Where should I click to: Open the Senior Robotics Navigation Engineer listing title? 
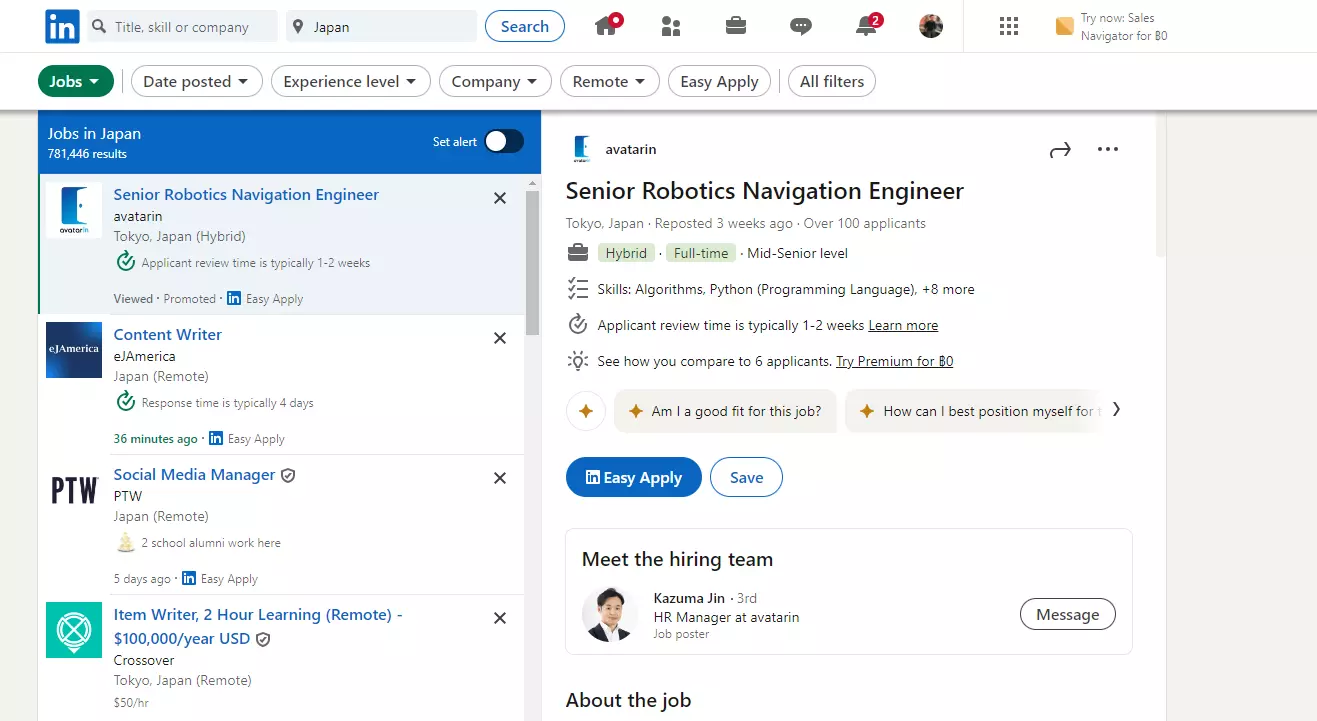point(246,195)
